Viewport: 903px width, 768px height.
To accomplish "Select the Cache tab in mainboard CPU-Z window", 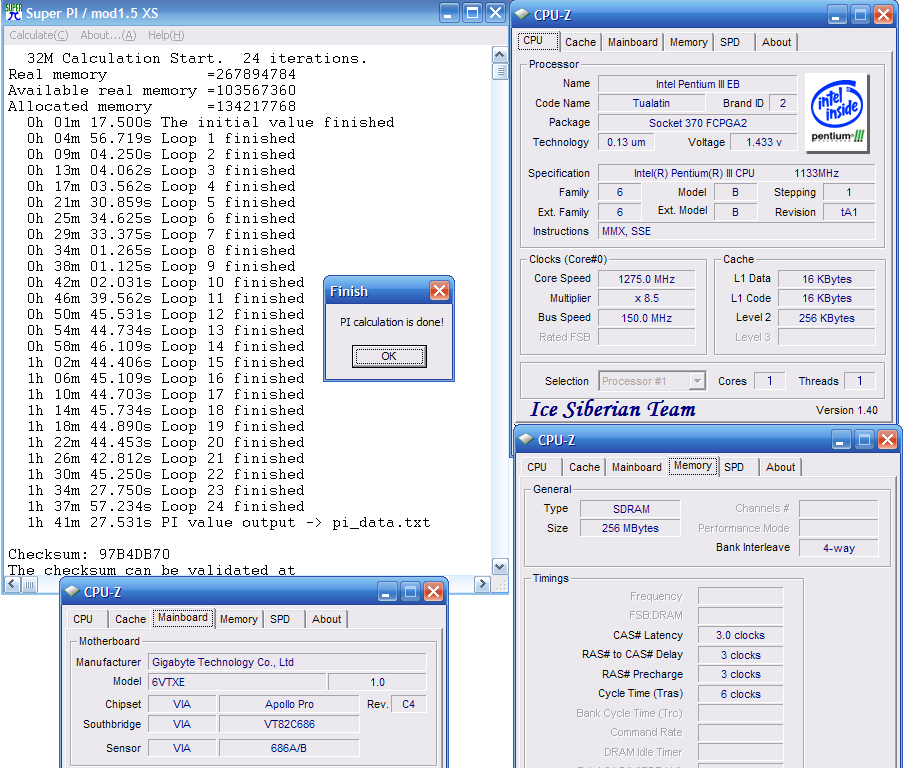I will coord(130,619).
